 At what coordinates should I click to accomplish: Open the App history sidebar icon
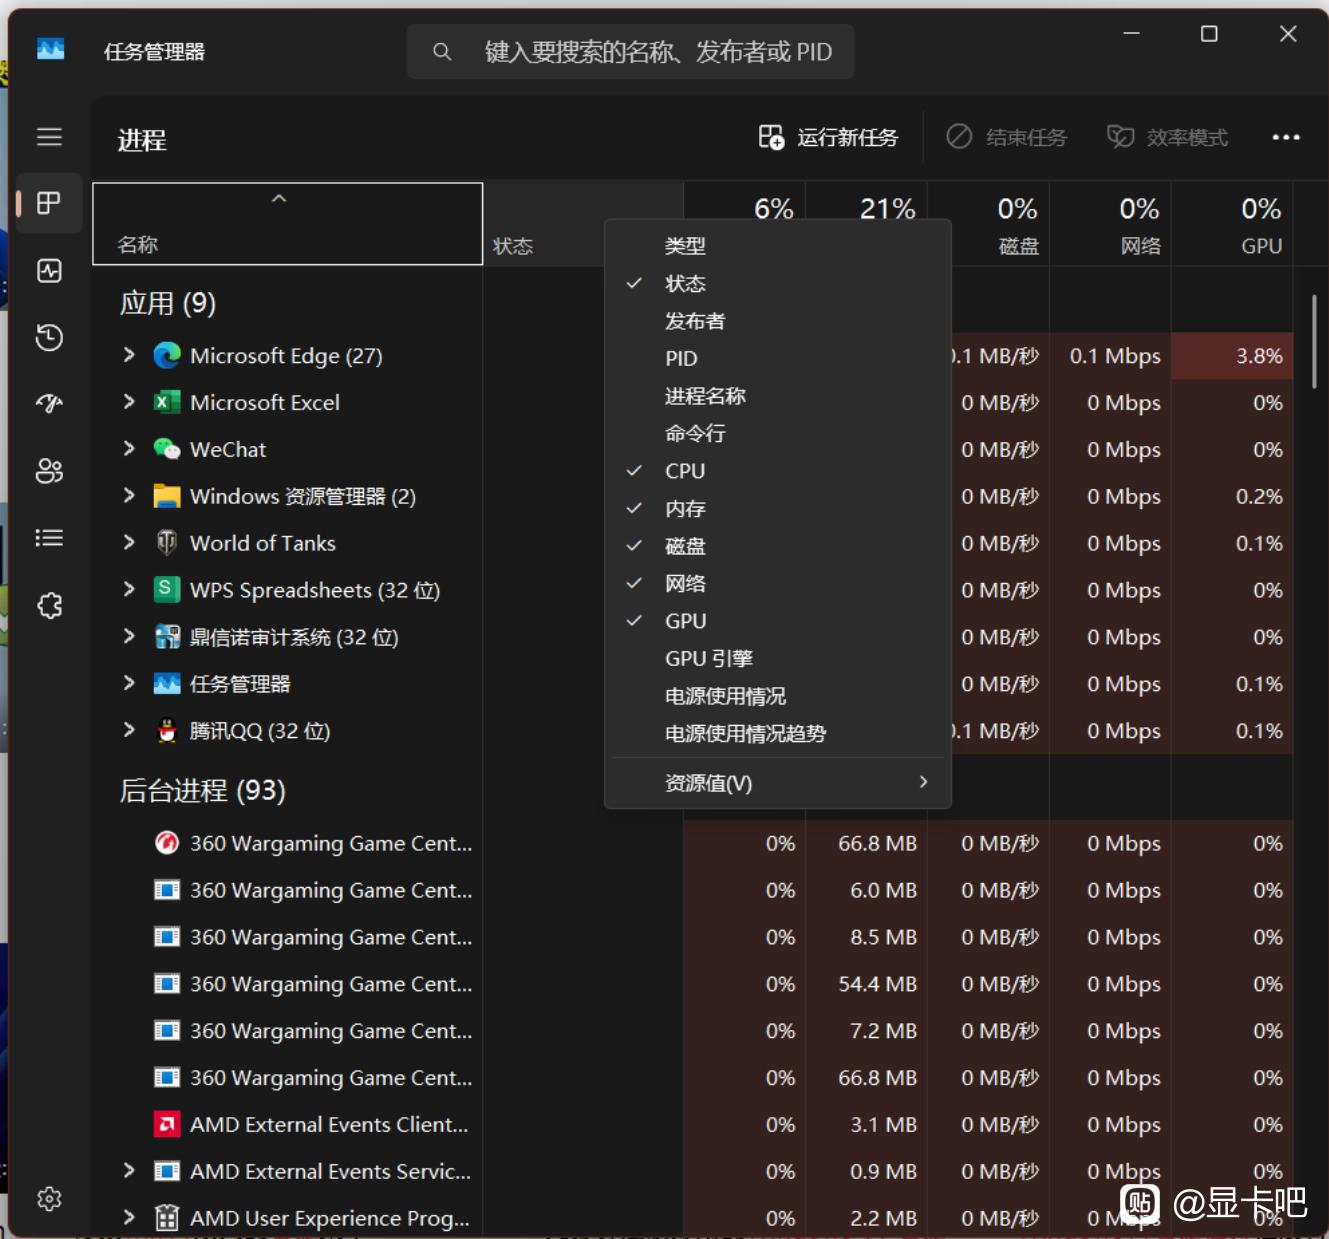point(49,337)
